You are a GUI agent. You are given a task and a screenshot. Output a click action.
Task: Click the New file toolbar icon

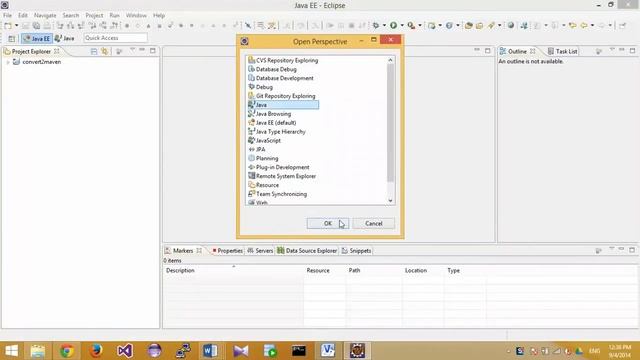pyautogui.click(x=7, y=26)
